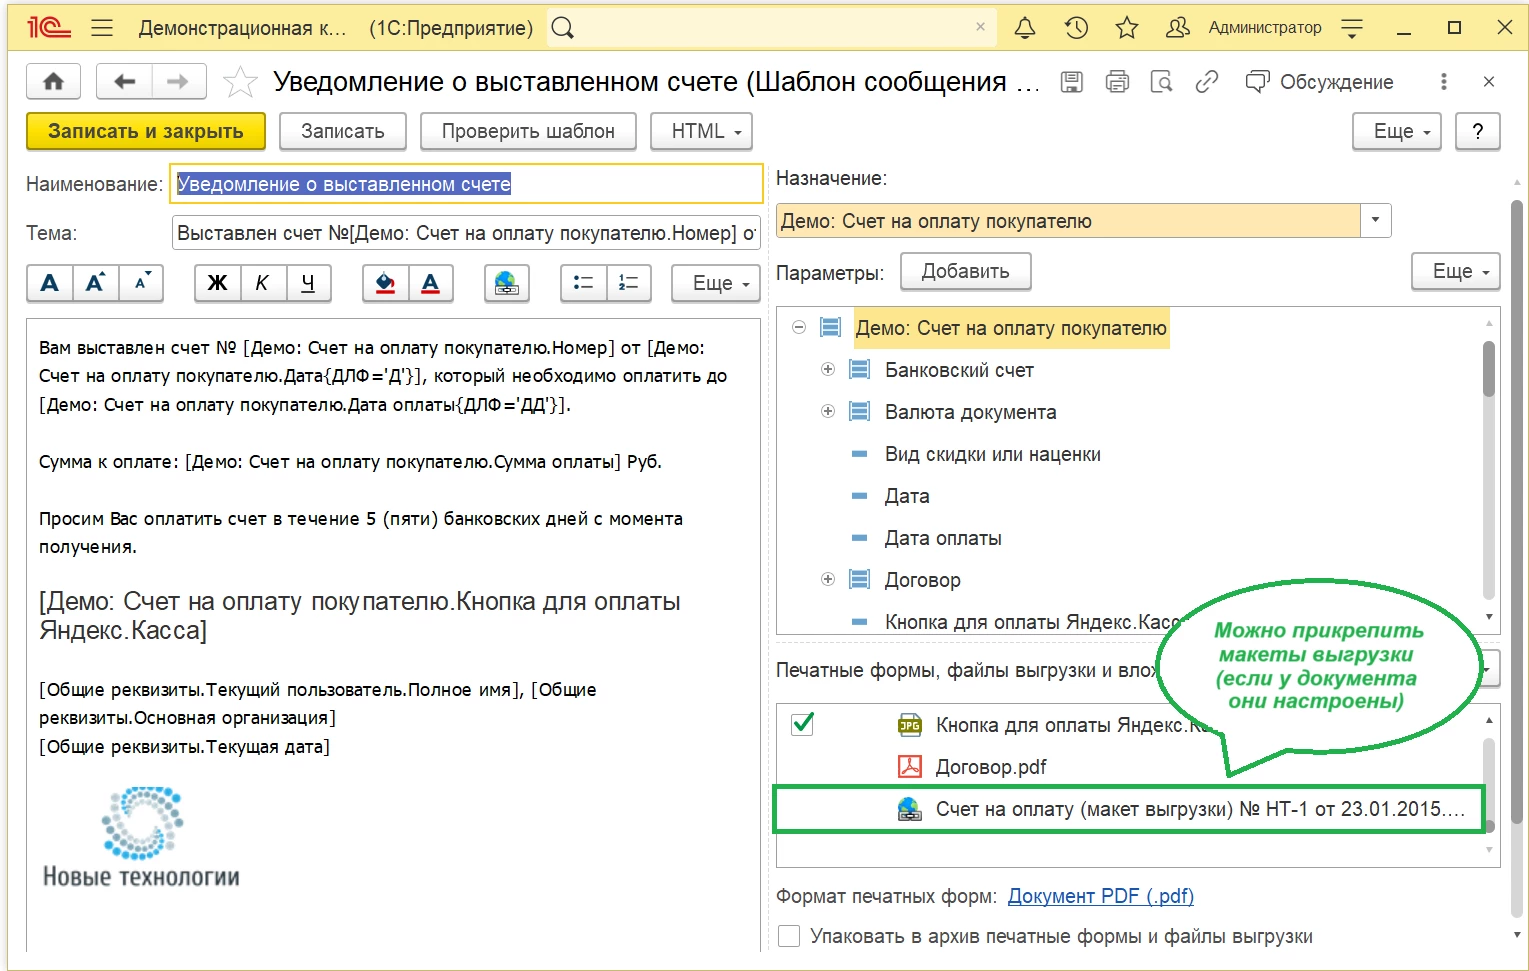This screenshot has width=1529, height=971.
Task: Insert picture using globe image icon
Action: point(506,284)
